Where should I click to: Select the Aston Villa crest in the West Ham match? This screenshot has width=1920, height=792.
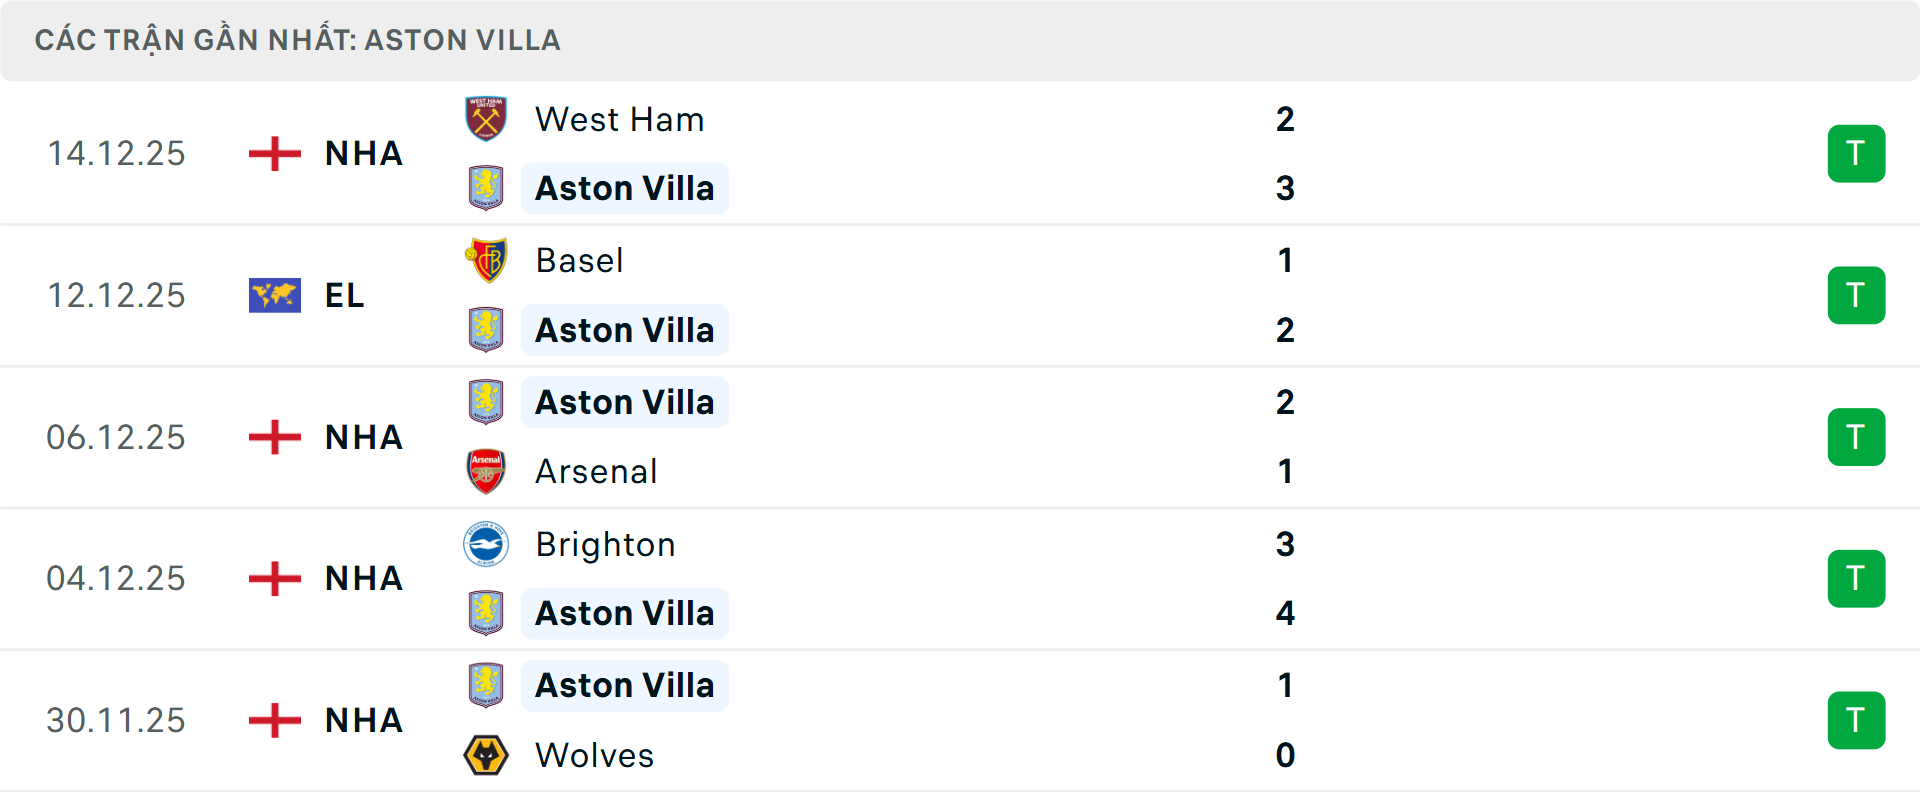point(487,188)
